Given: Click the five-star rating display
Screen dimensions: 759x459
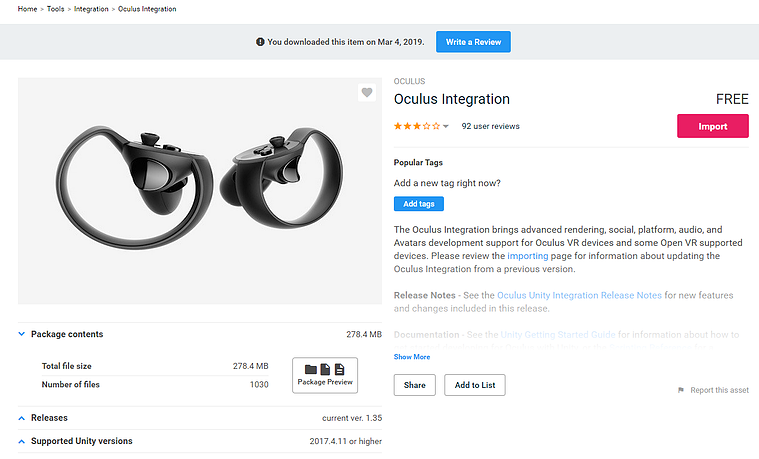Looking at the screenshot, I should [x=417, y=126].
